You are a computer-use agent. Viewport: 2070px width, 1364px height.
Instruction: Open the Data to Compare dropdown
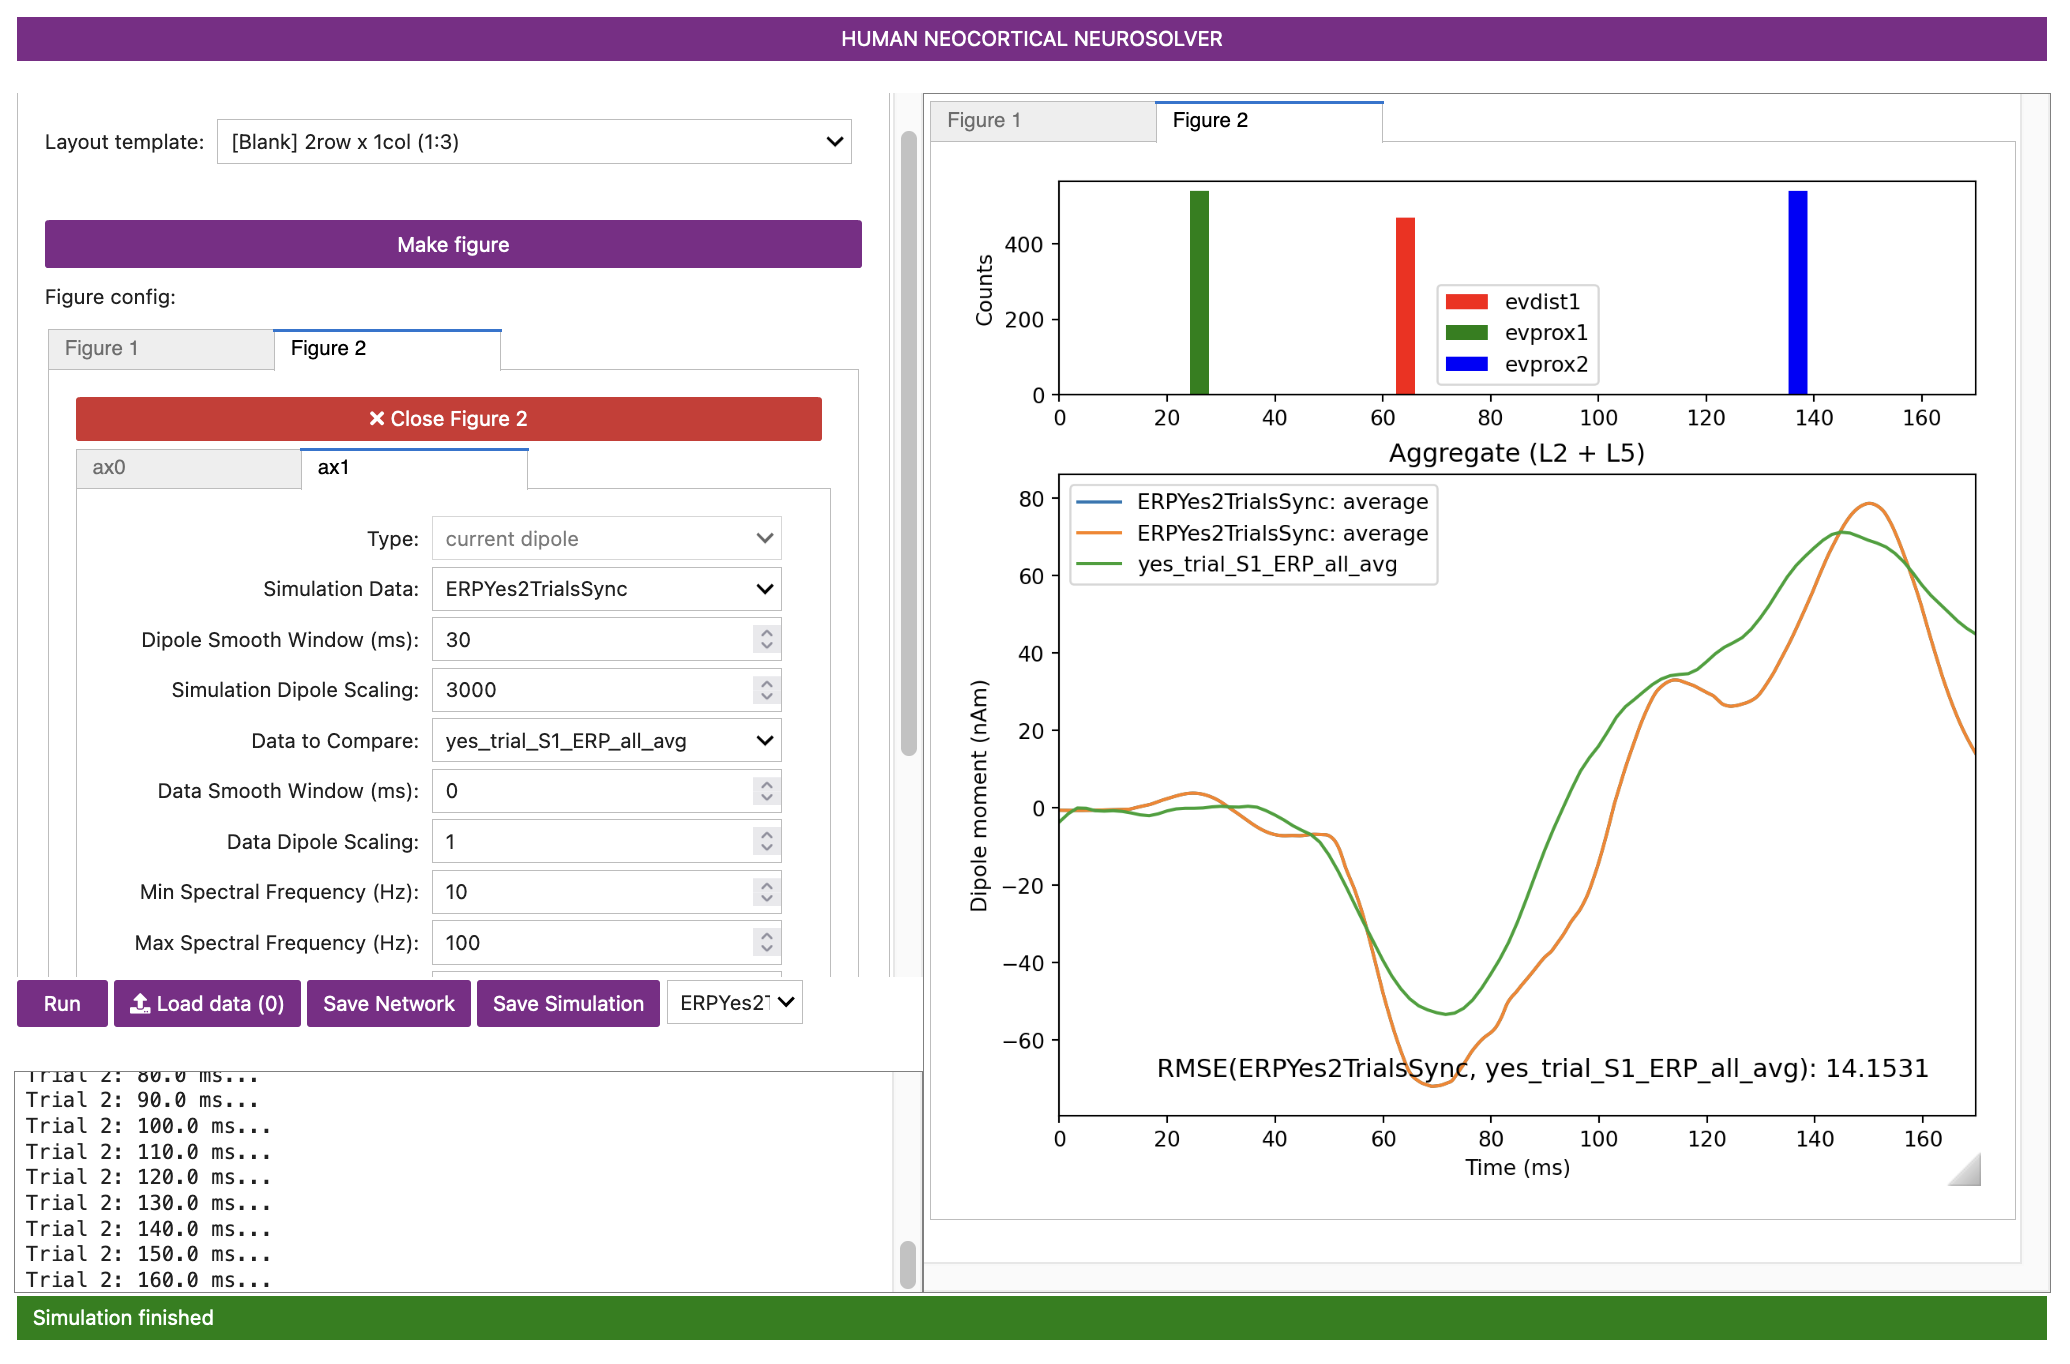tap(606, 741)
